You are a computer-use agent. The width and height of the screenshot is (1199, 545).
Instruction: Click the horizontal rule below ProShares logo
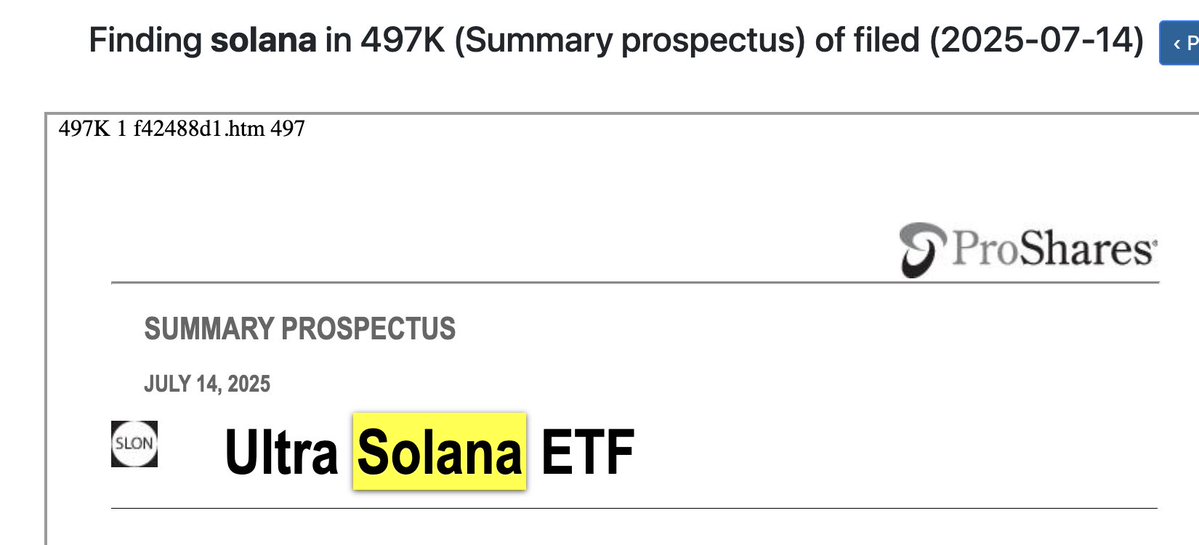[x=635, y=283]
